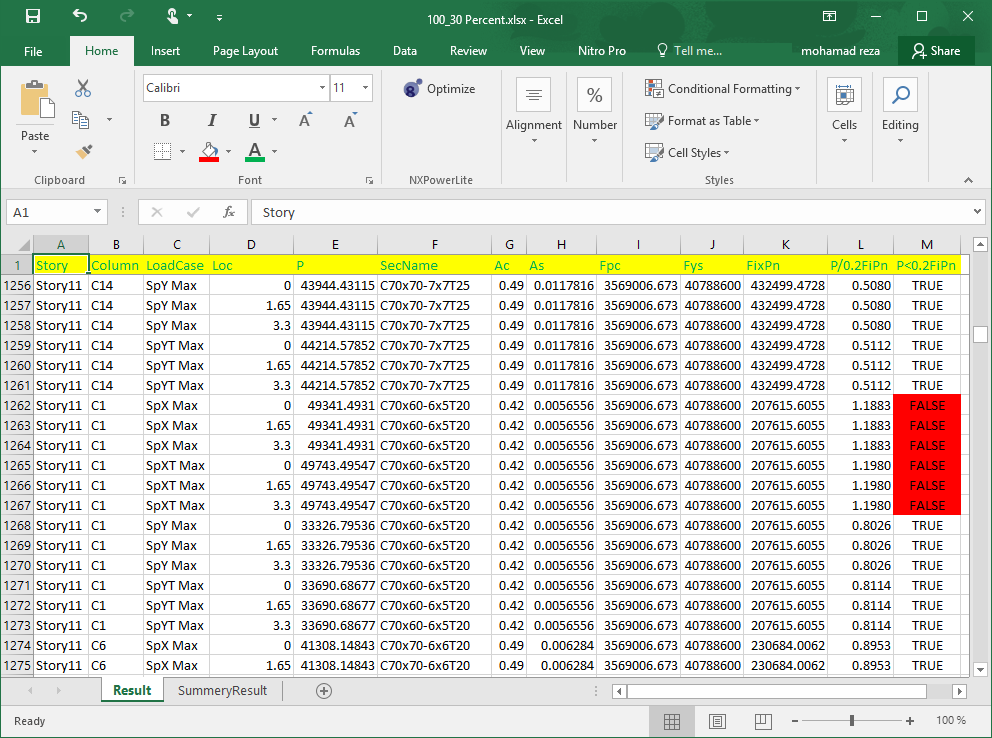Open the Name Box dropdown arrow

point(97,212)
